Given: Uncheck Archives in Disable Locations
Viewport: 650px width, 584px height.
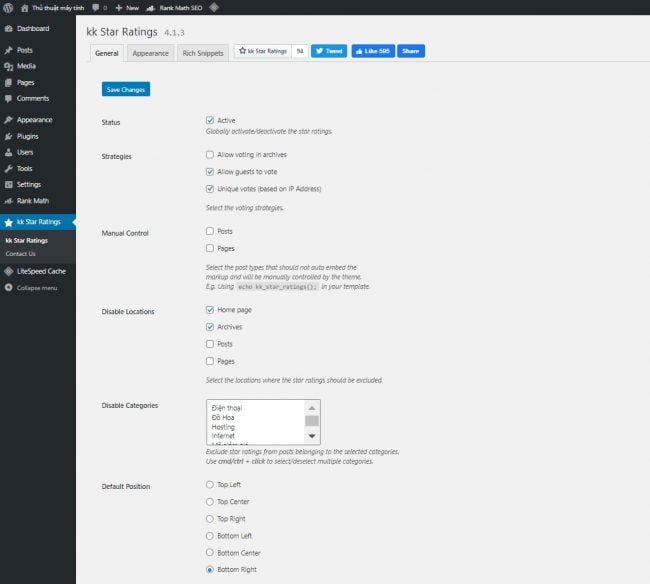Looking at the screenshot, I should 210,327.
